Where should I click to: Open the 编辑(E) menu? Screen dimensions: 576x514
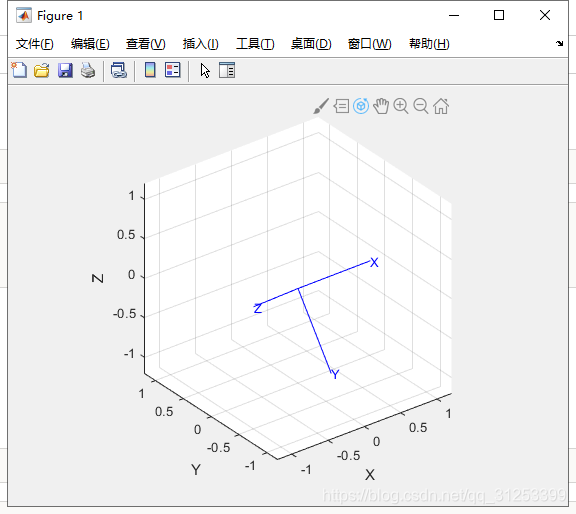90,44
